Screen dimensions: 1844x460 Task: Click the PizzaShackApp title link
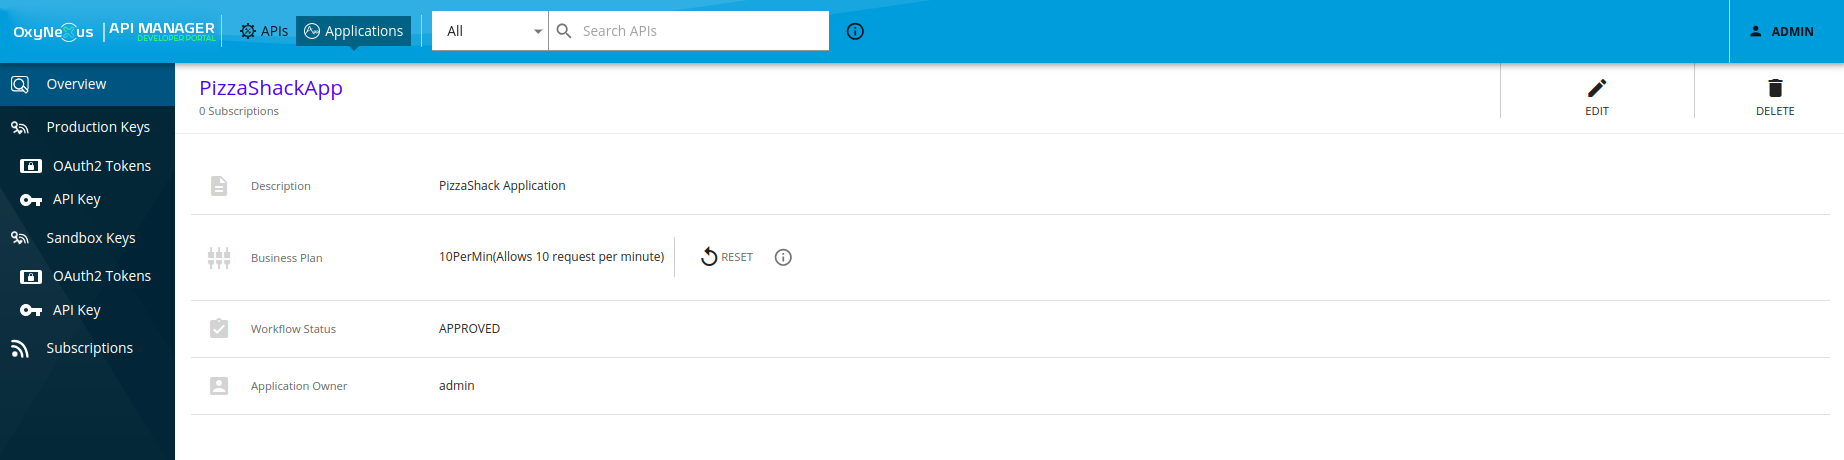tap(271, 88)
